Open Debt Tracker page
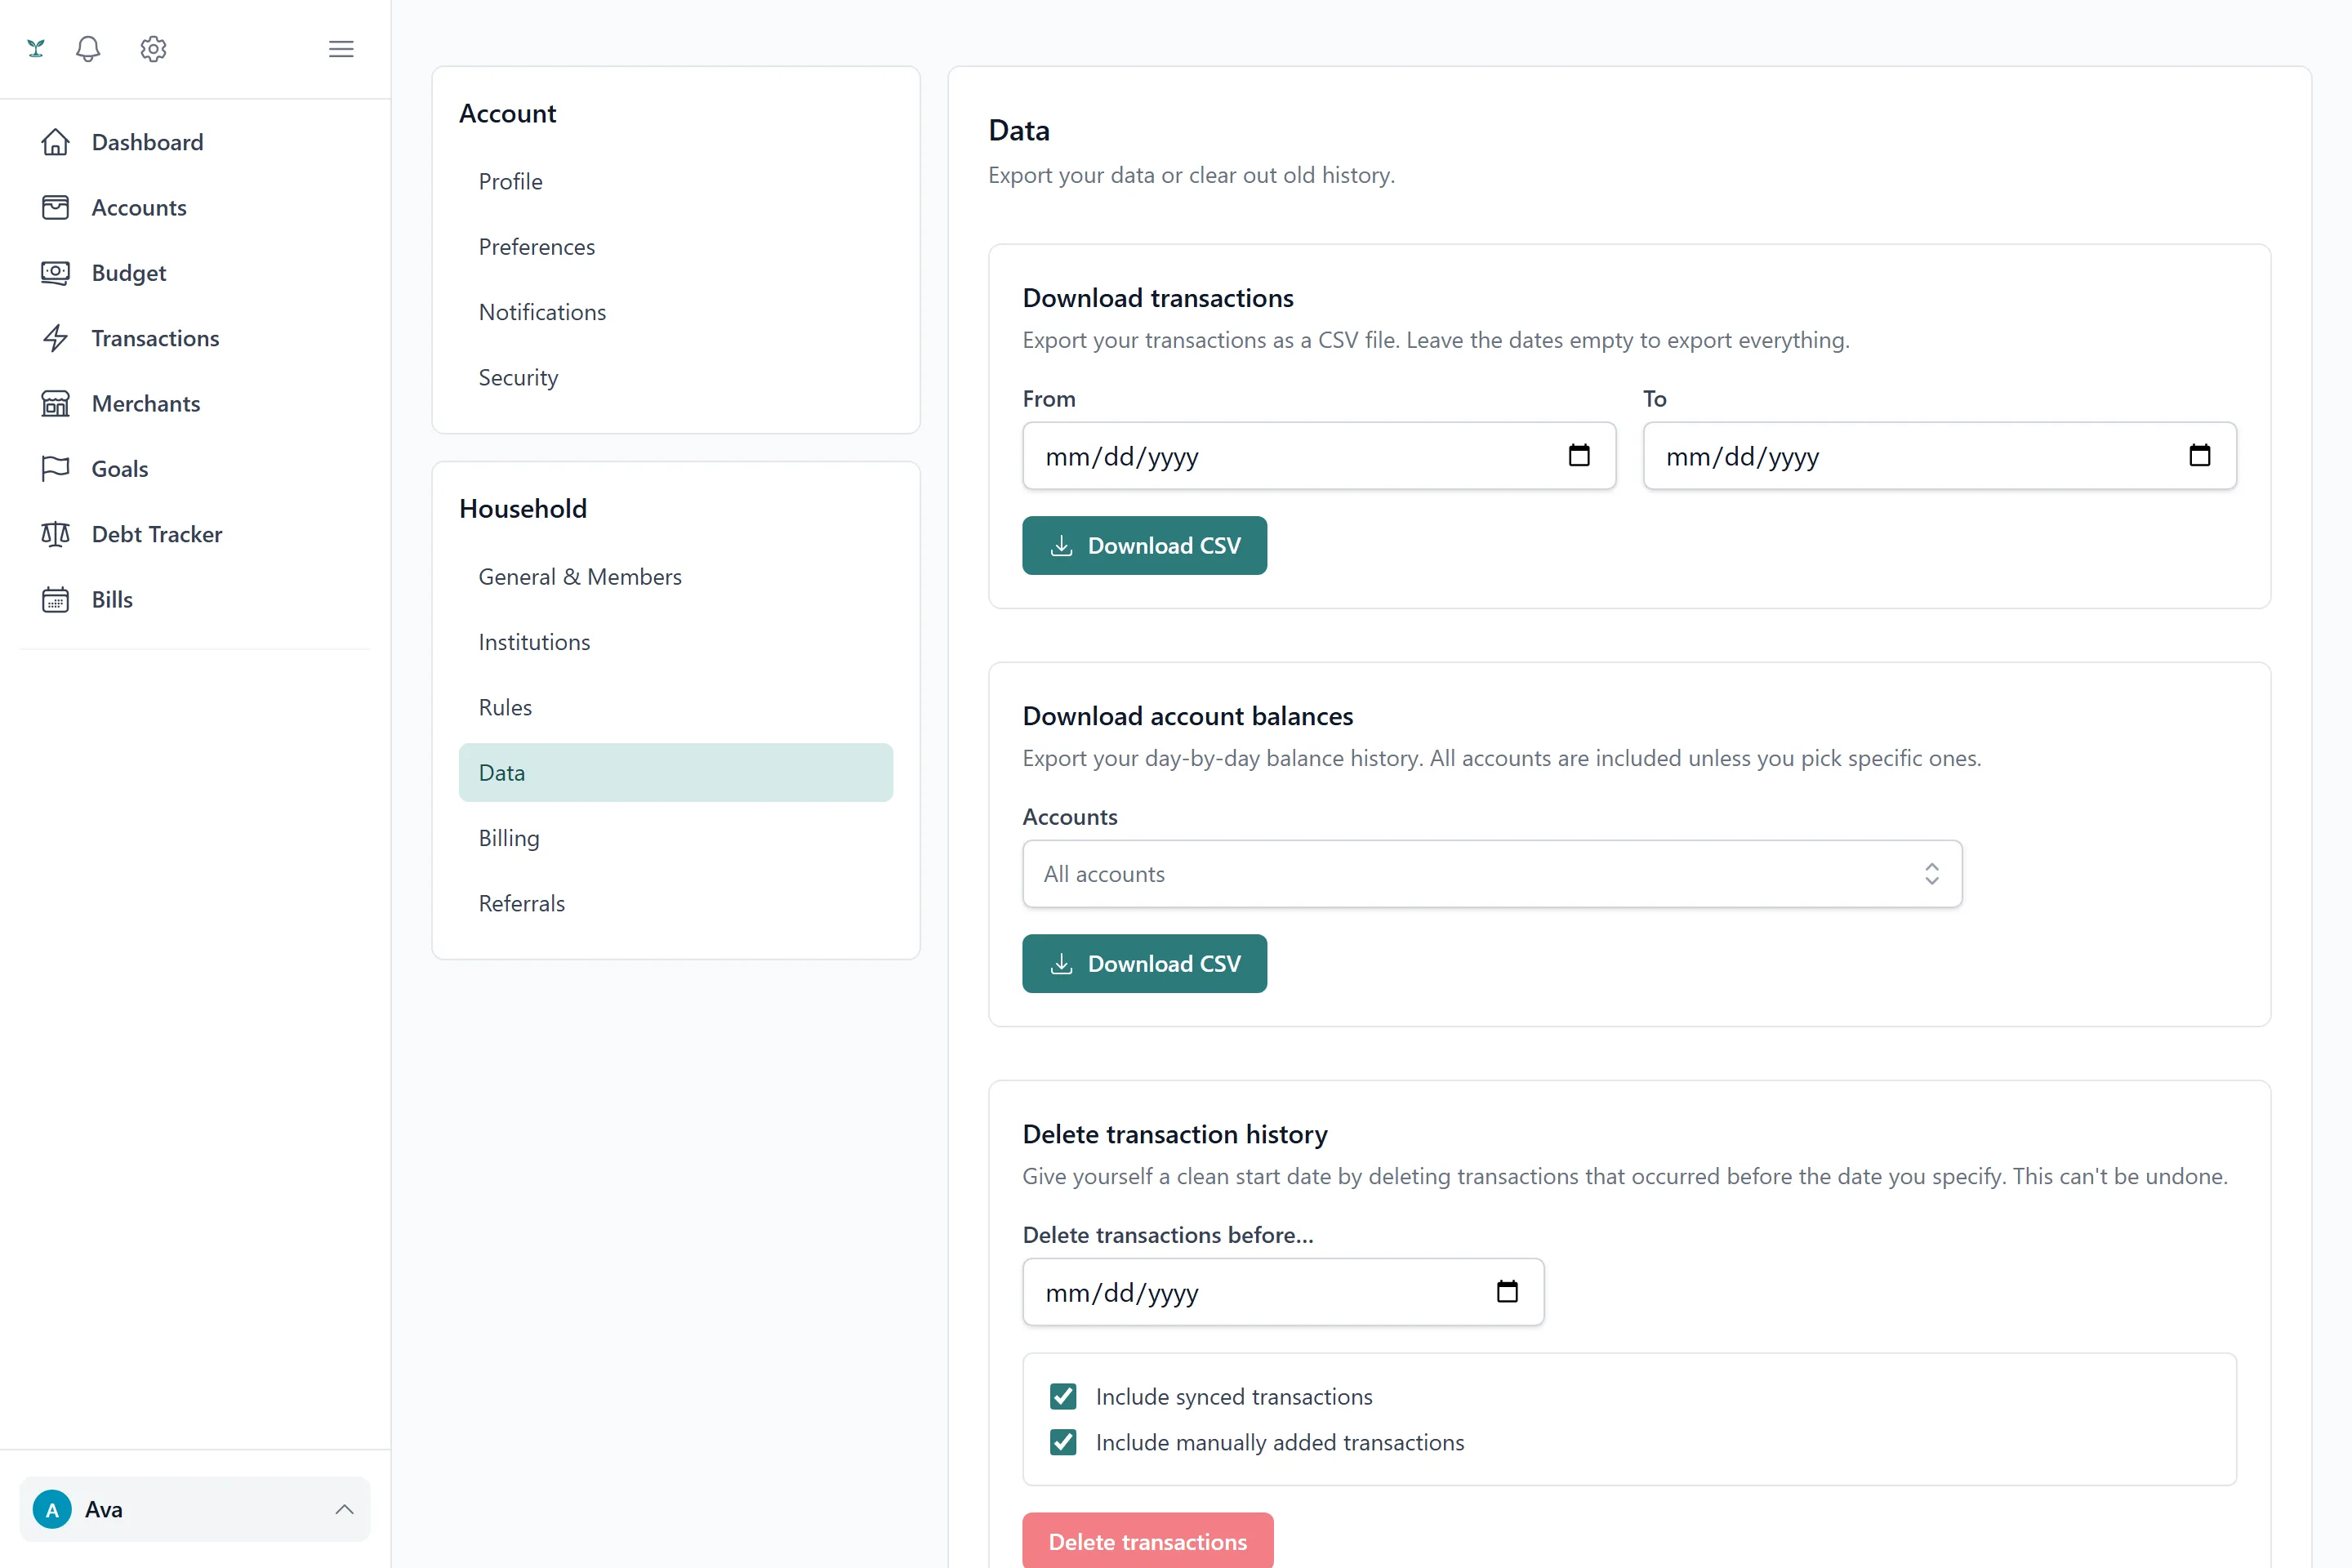The width and height of the screenshot is (2352, 1568). coord(195,534)
